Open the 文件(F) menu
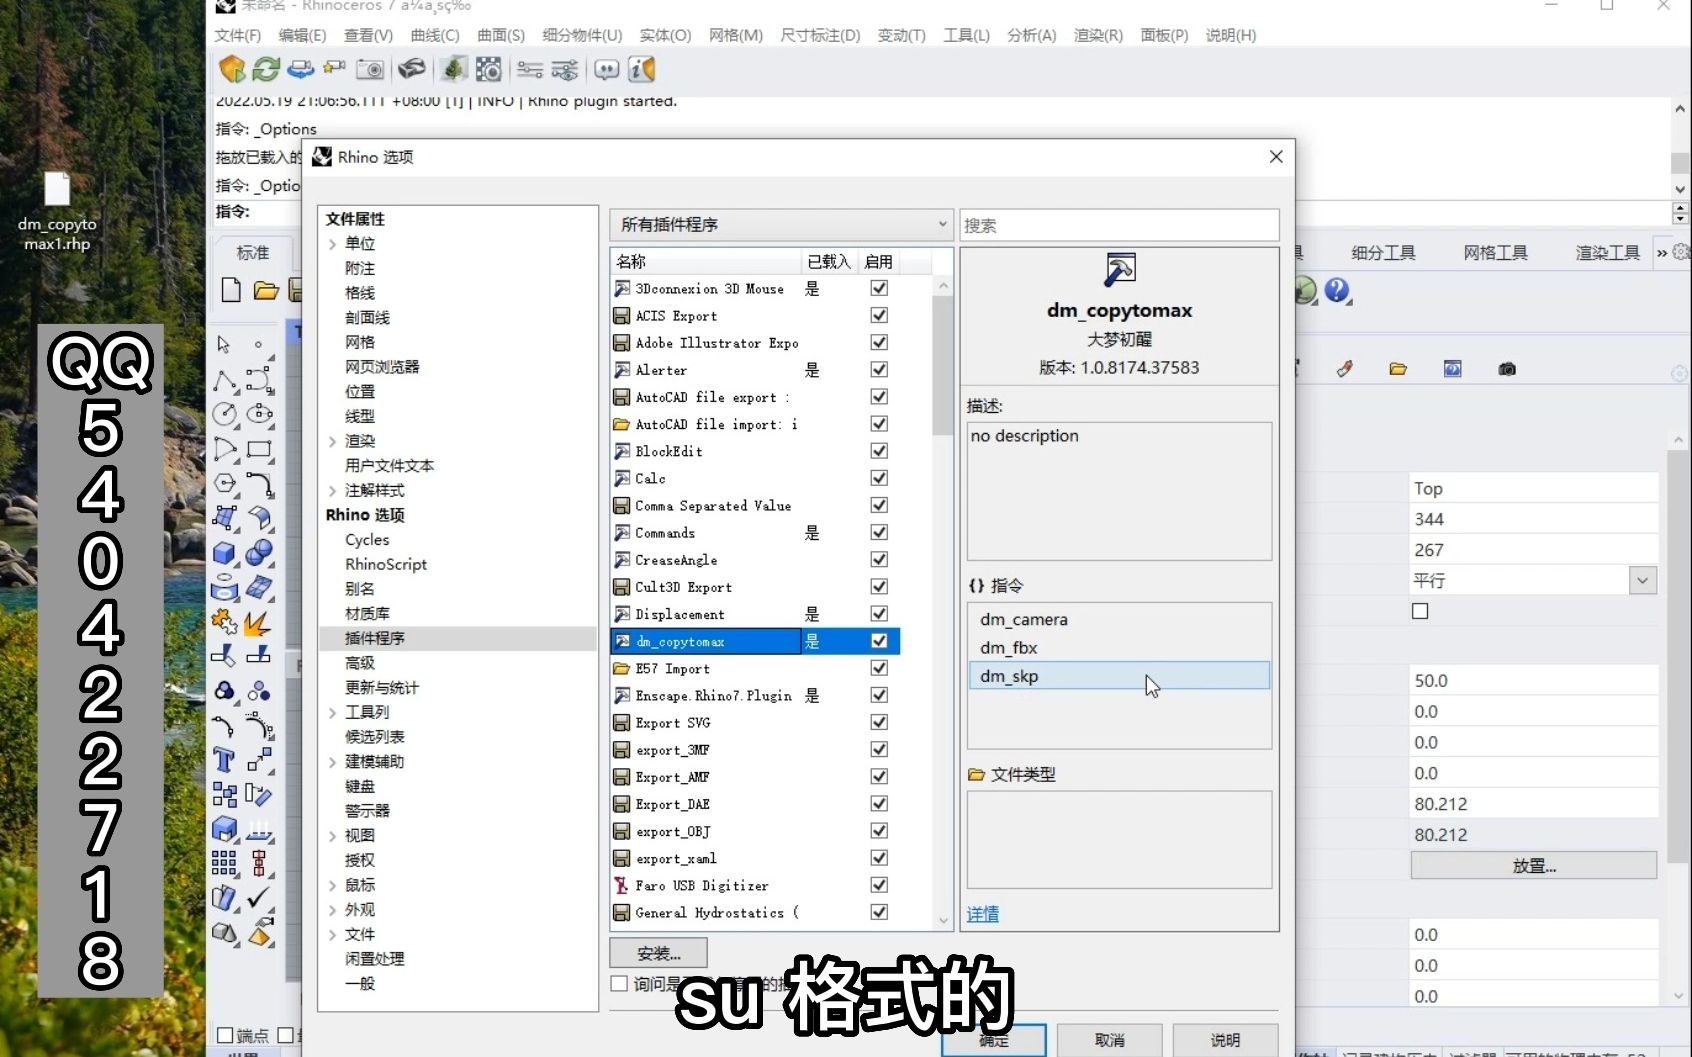Image resolution: width=1692 pixels, height=1057 pixels. 237,35
